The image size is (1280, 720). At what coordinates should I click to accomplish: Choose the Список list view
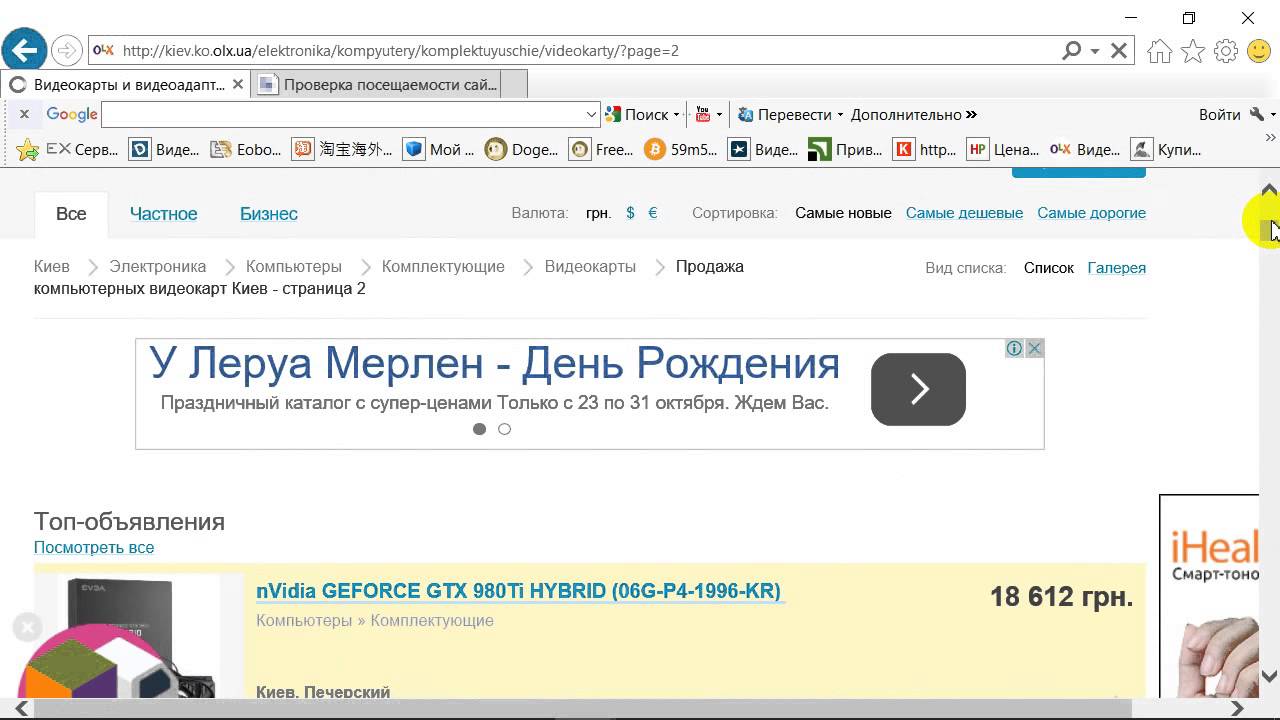click(x=1048, y=268)
